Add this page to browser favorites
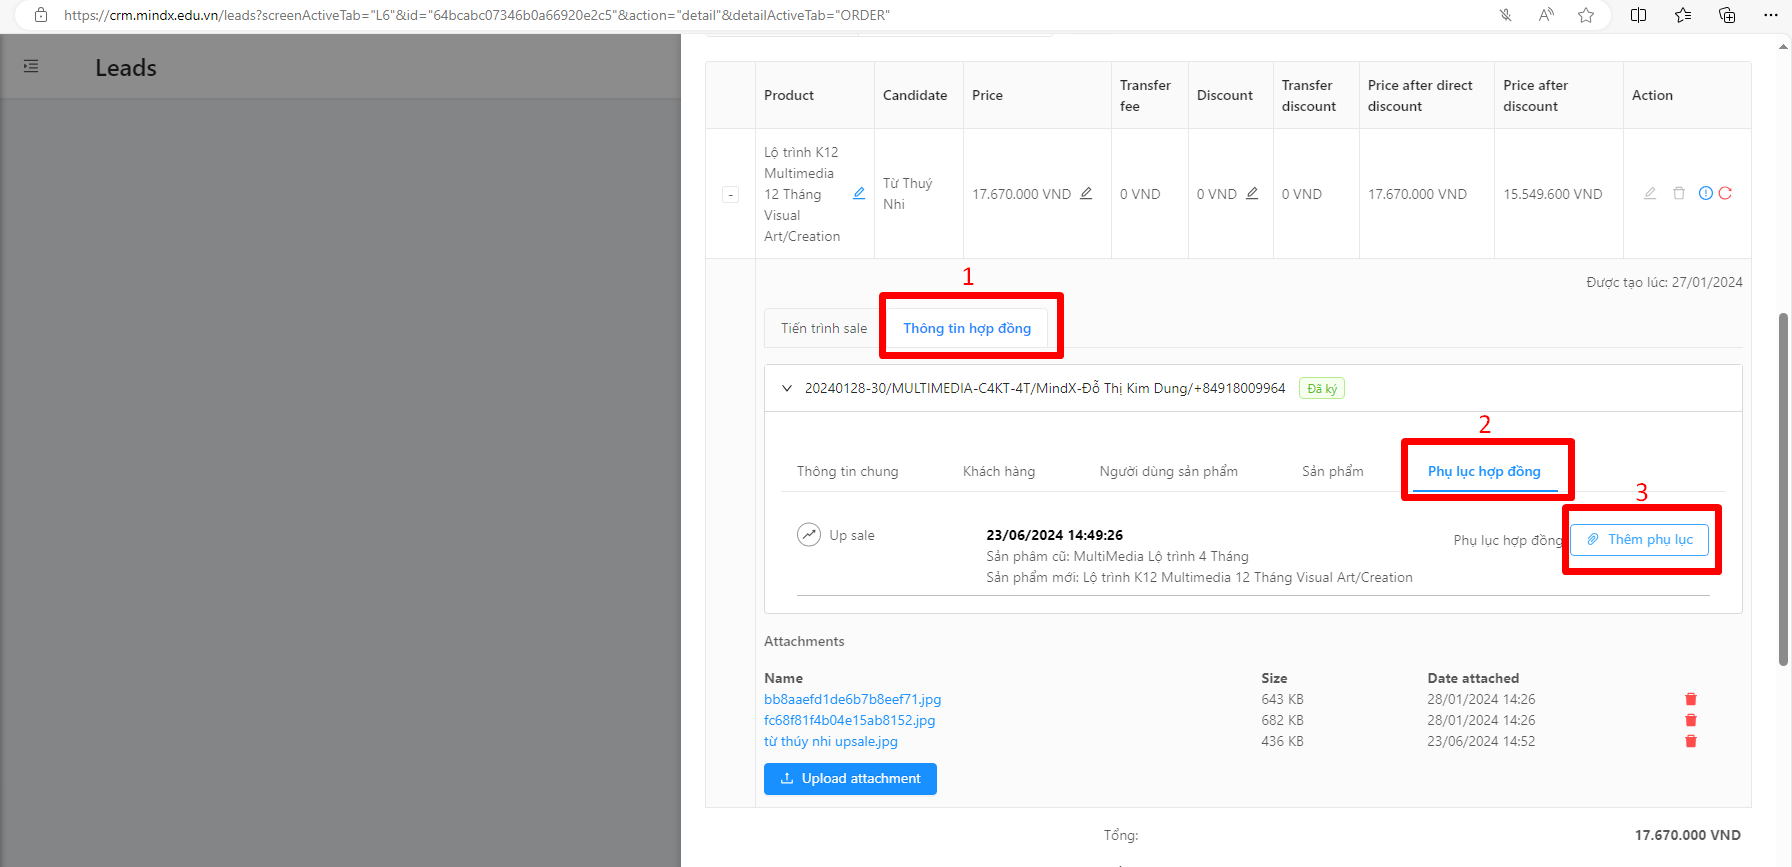The width and height of the screenshot is (1792, 867). point(1586,15)
